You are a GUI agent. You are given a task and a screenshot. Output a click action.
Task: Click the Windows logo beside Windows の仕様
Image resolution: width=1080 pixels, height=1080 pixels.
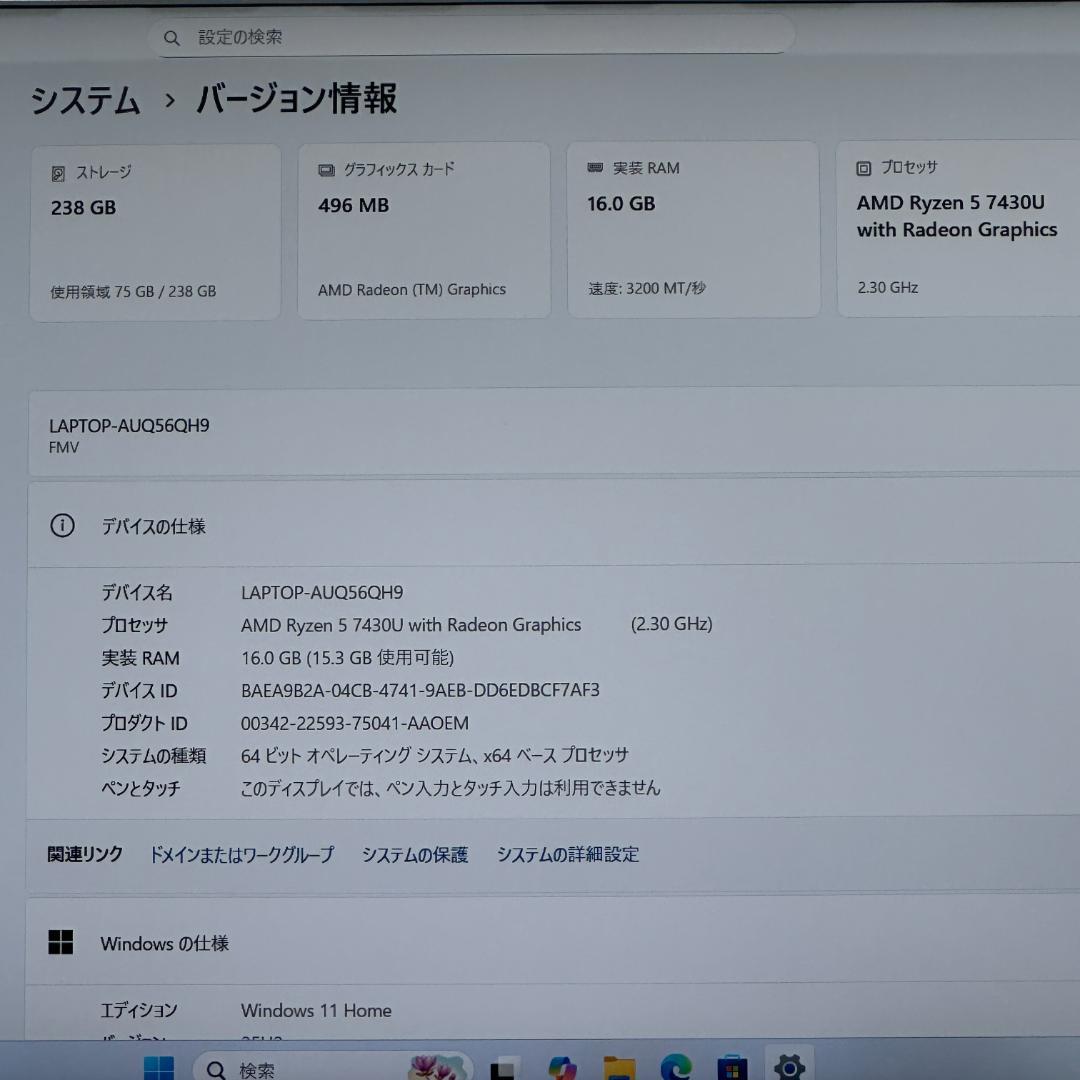click(62, 942)
